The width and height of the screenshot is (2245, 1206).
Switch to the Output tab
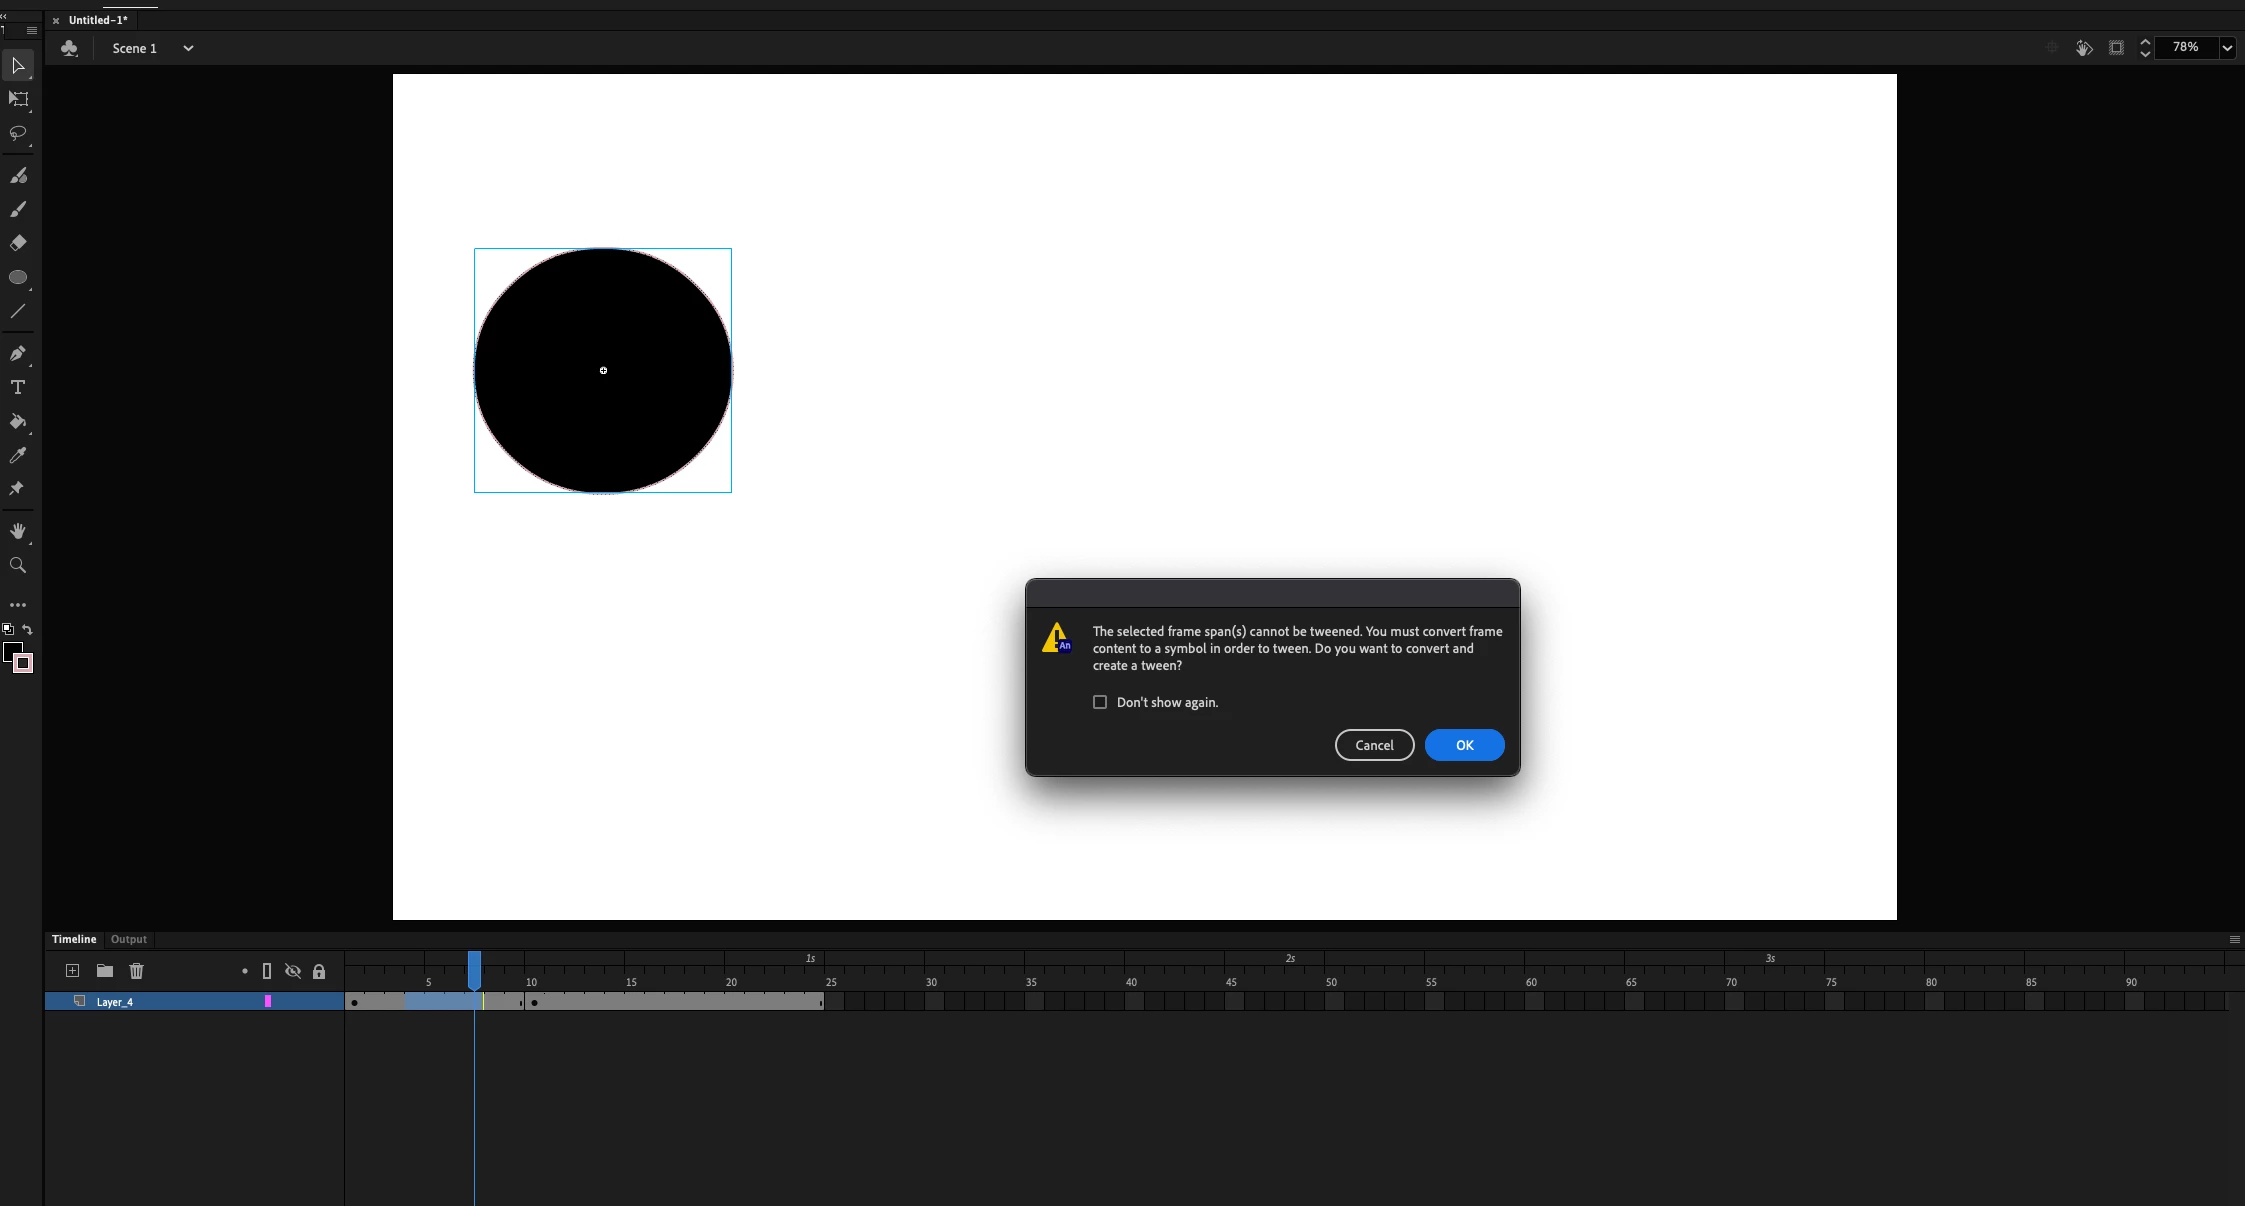(128, 939)
